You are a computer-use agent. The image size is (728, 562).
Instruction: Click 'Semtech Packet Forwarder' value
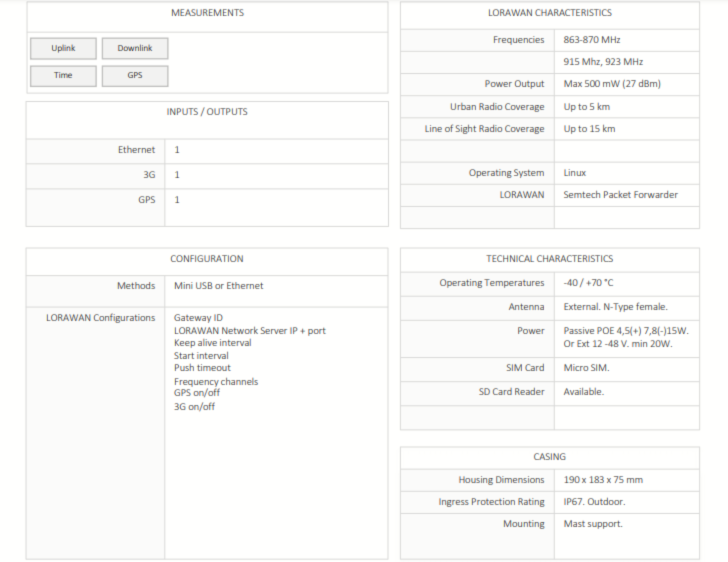620,195
